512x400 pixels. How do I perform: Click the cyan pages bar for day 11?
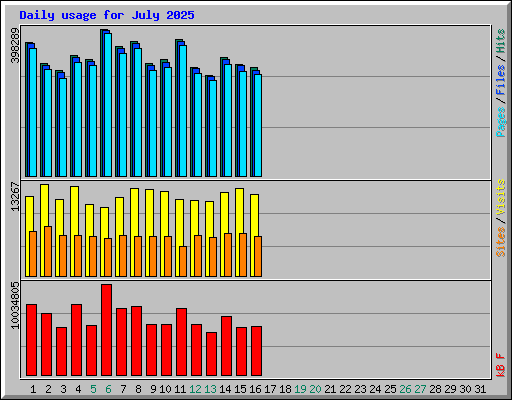pyautogui.click(x=183, y=111)
